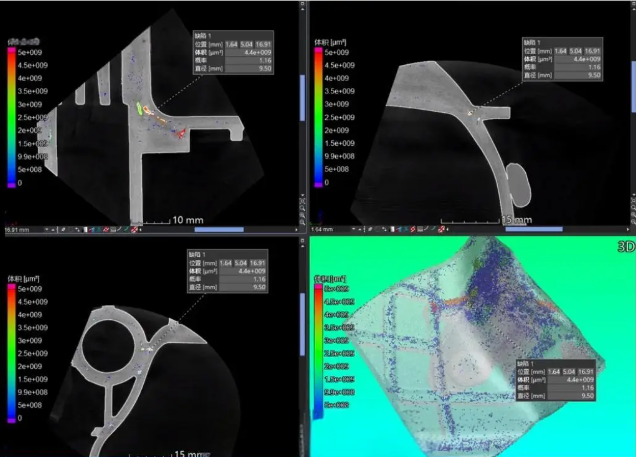
Task: Click the 16.91 mm slice position field
Action: click(17, 229)
